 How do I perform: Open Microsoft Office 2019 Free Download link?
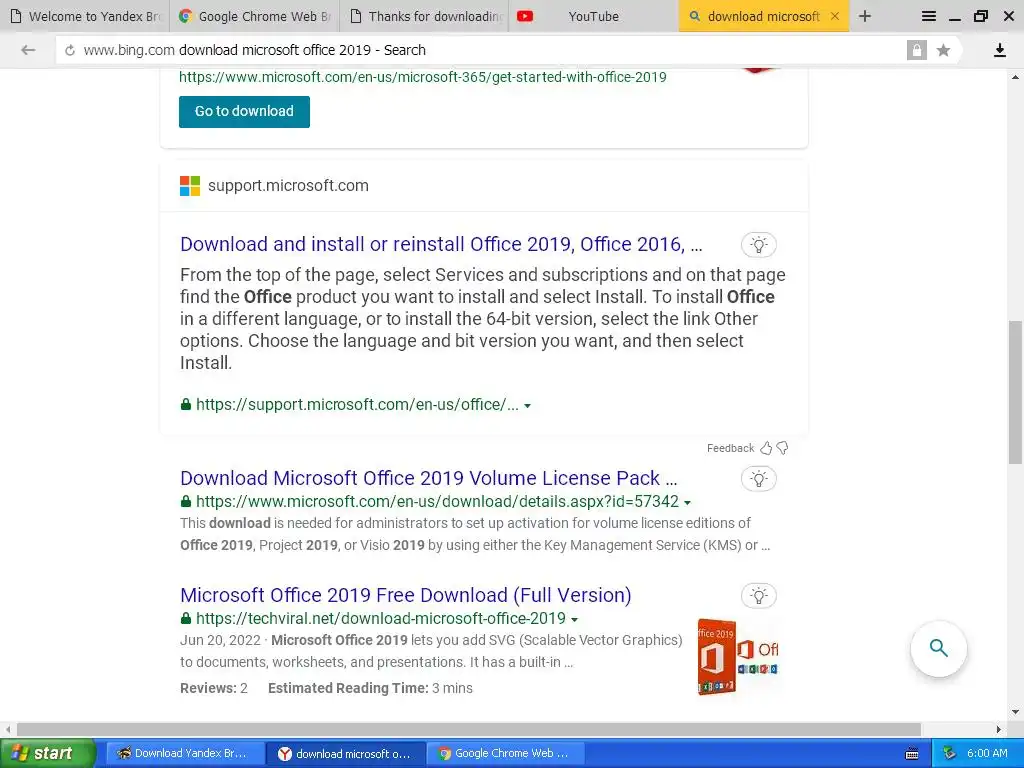(x=406, y=595)
